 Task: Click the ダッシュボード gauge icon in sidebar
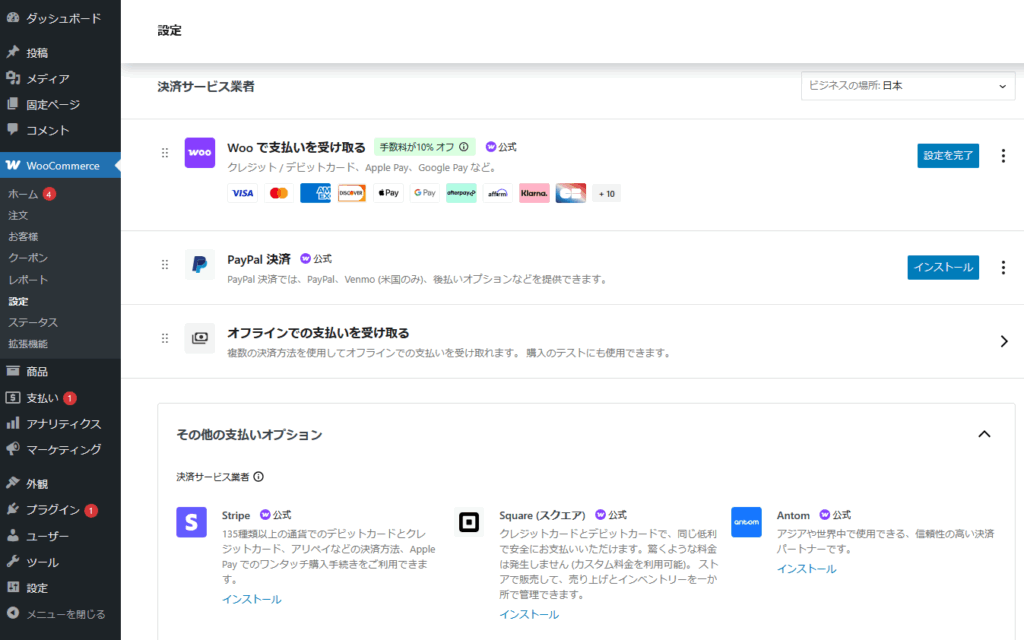12,18
